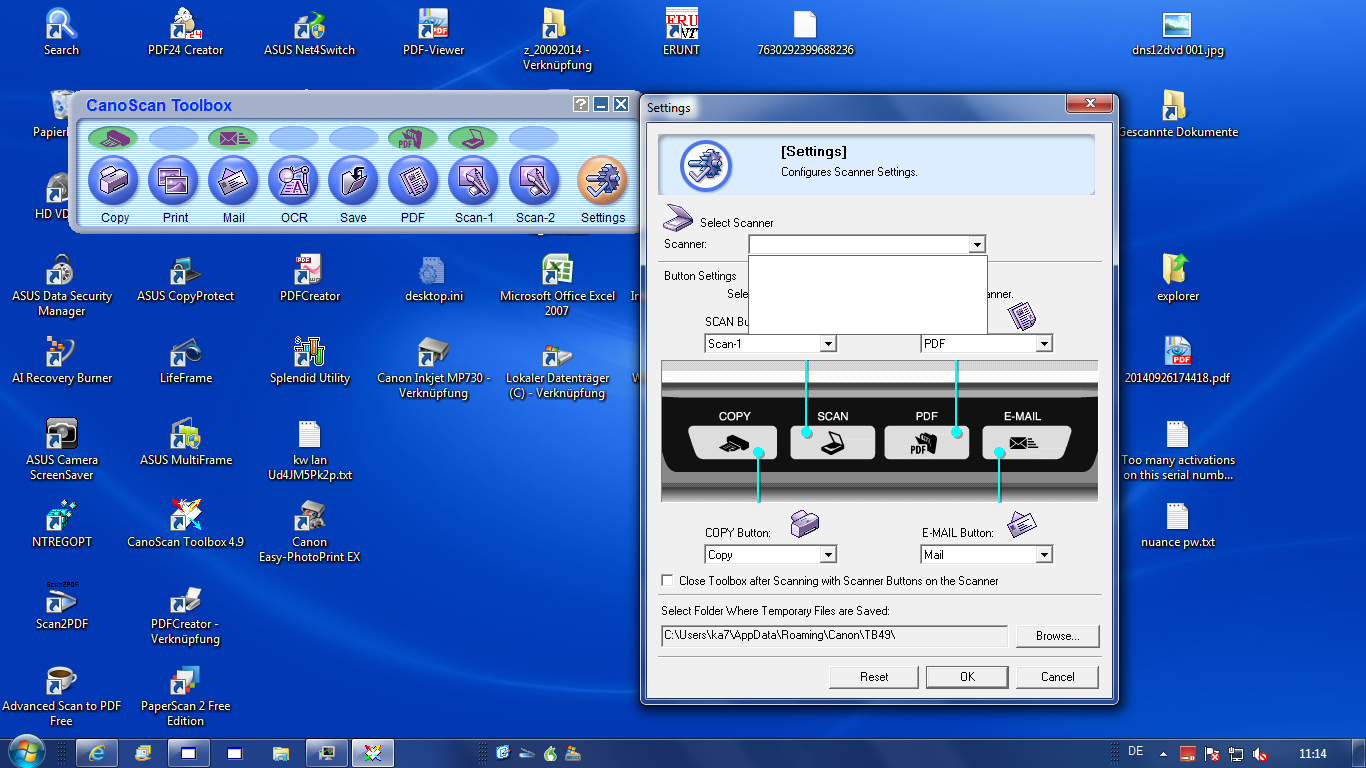The width and height of the screenshot is (1366, 768).
Task: Select PaperScan 2 Free Edition icon
Action: tap(186, 696)
